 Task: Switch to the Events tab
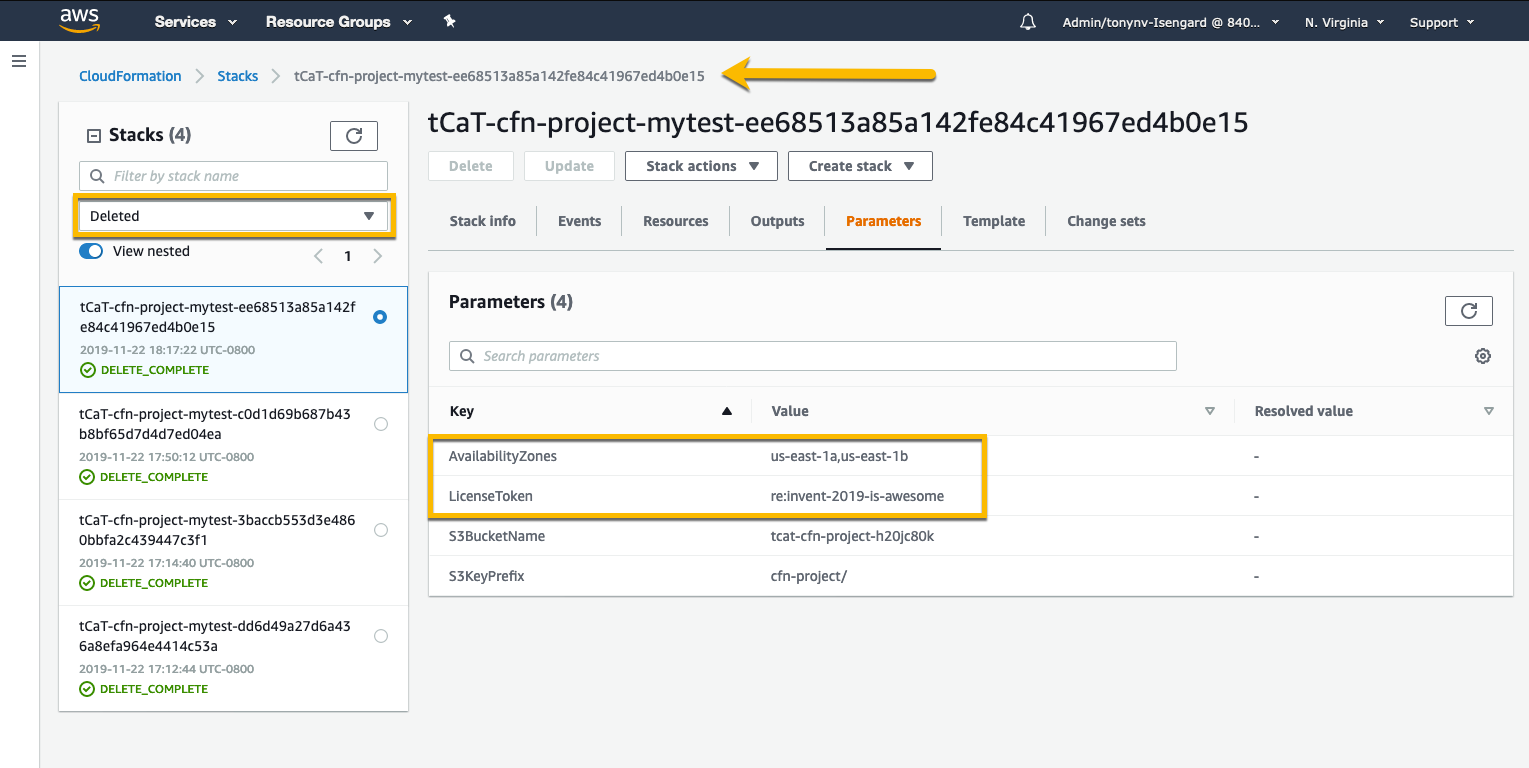pyautogui.click(x=580, y=221)
